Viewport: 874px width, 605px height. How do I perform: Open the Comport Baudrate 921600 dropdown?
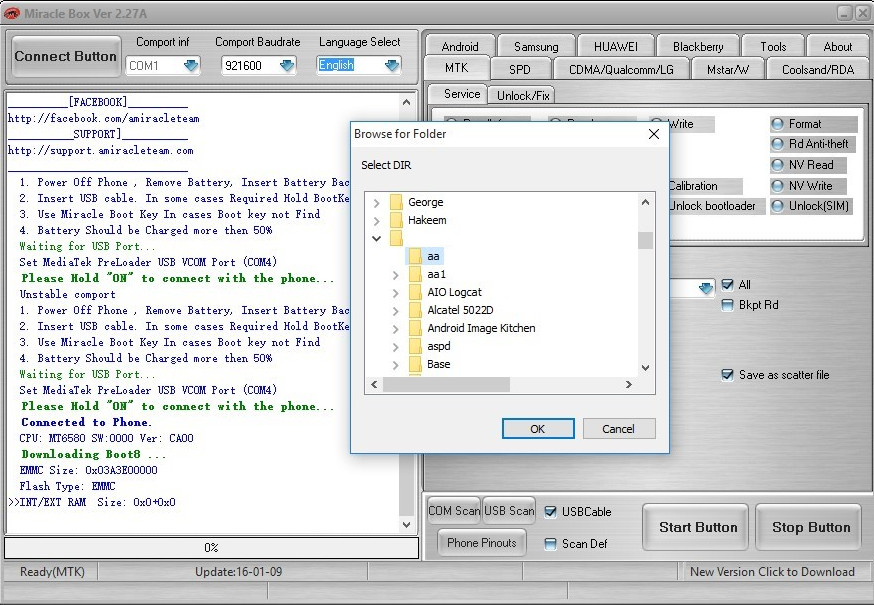(287, 66)
